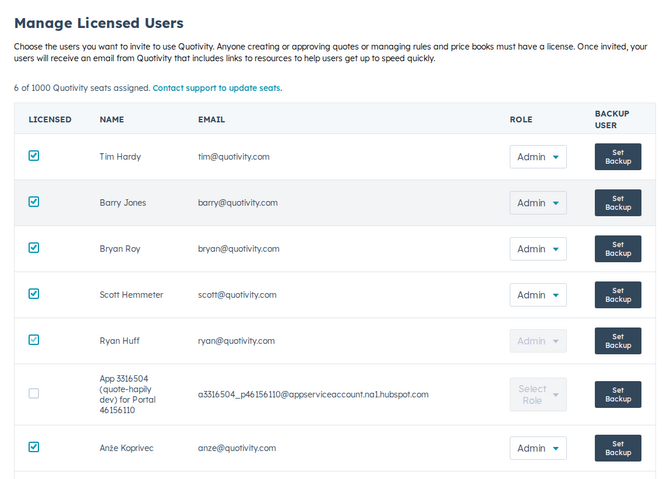
Task: Click Set Backup for Tim Hardy
Action: pyautogui.click(x=618, y=157)
